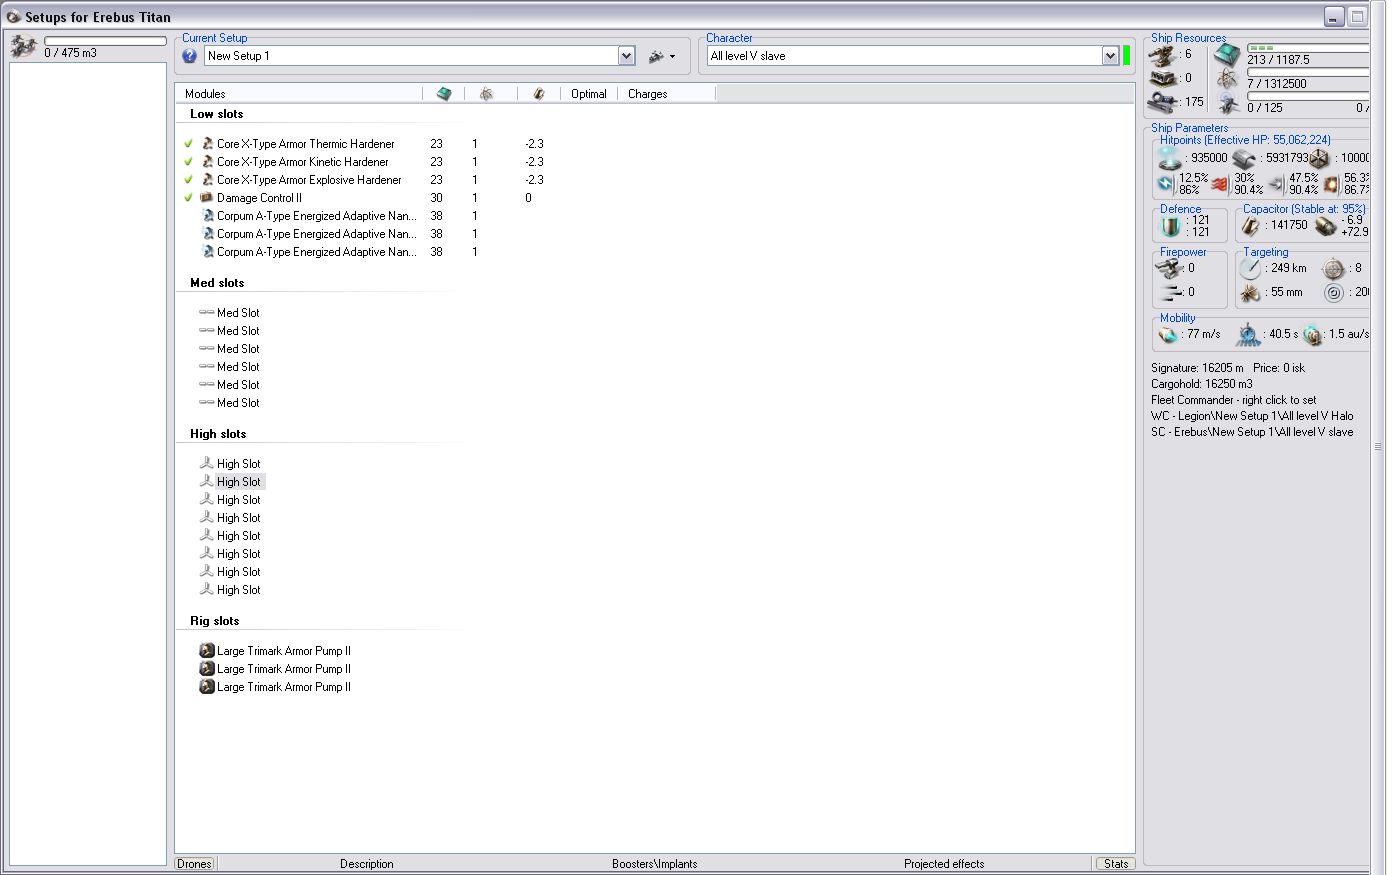
Task: Click the EM resistance lightning icon
Action: point(1166,184)
